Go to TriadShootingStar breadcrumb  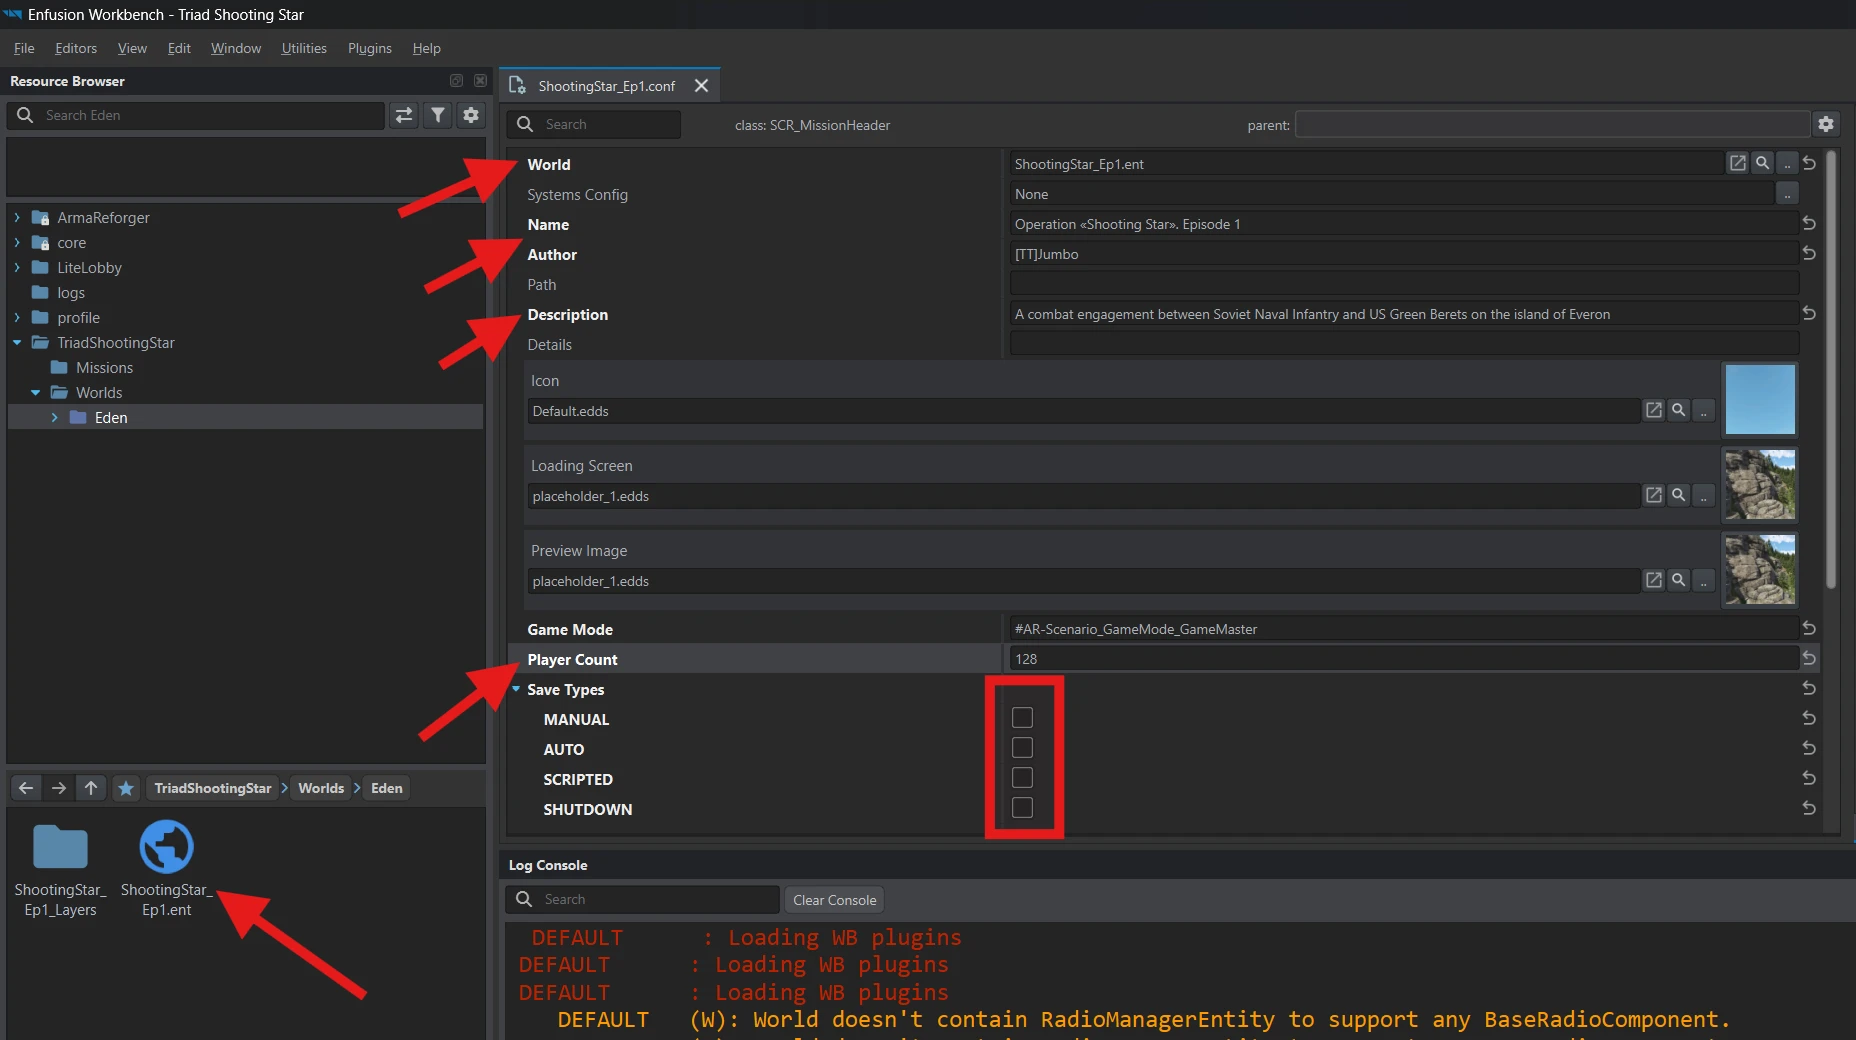coord(213,788)
